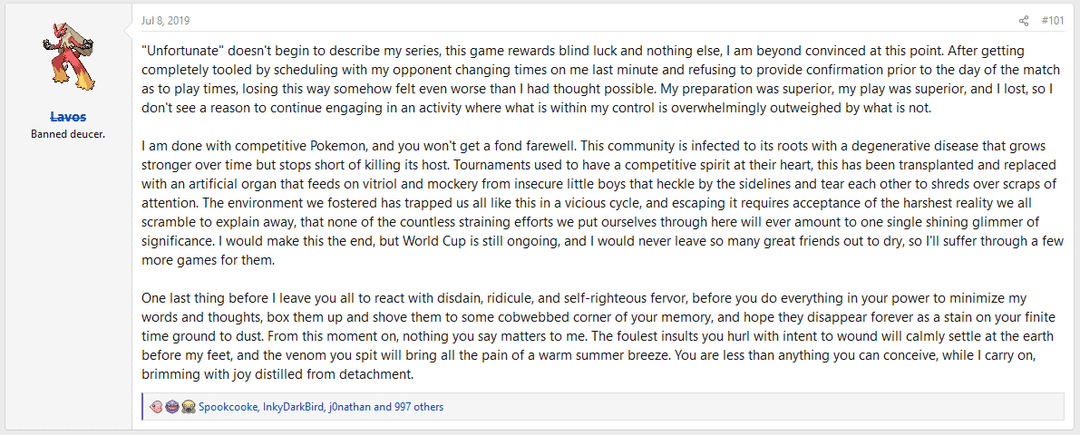Click the purple Gengar reaction icon
1080x435 pixels.
171,407
